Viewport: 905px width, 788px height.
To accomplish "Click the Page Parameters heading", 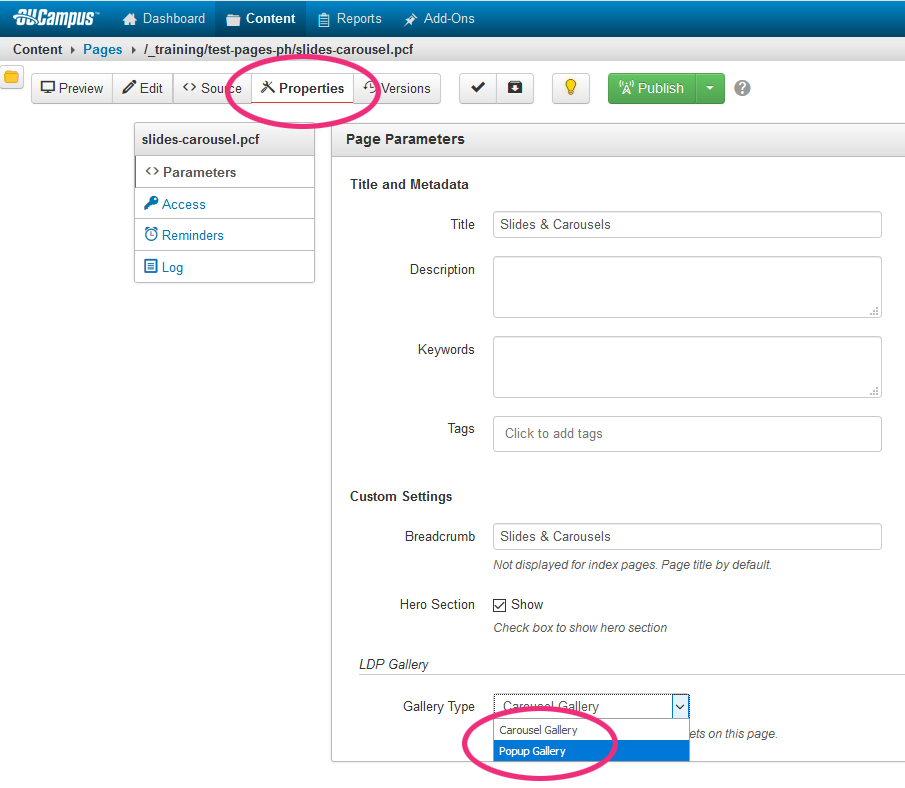I will coord(405,139).
